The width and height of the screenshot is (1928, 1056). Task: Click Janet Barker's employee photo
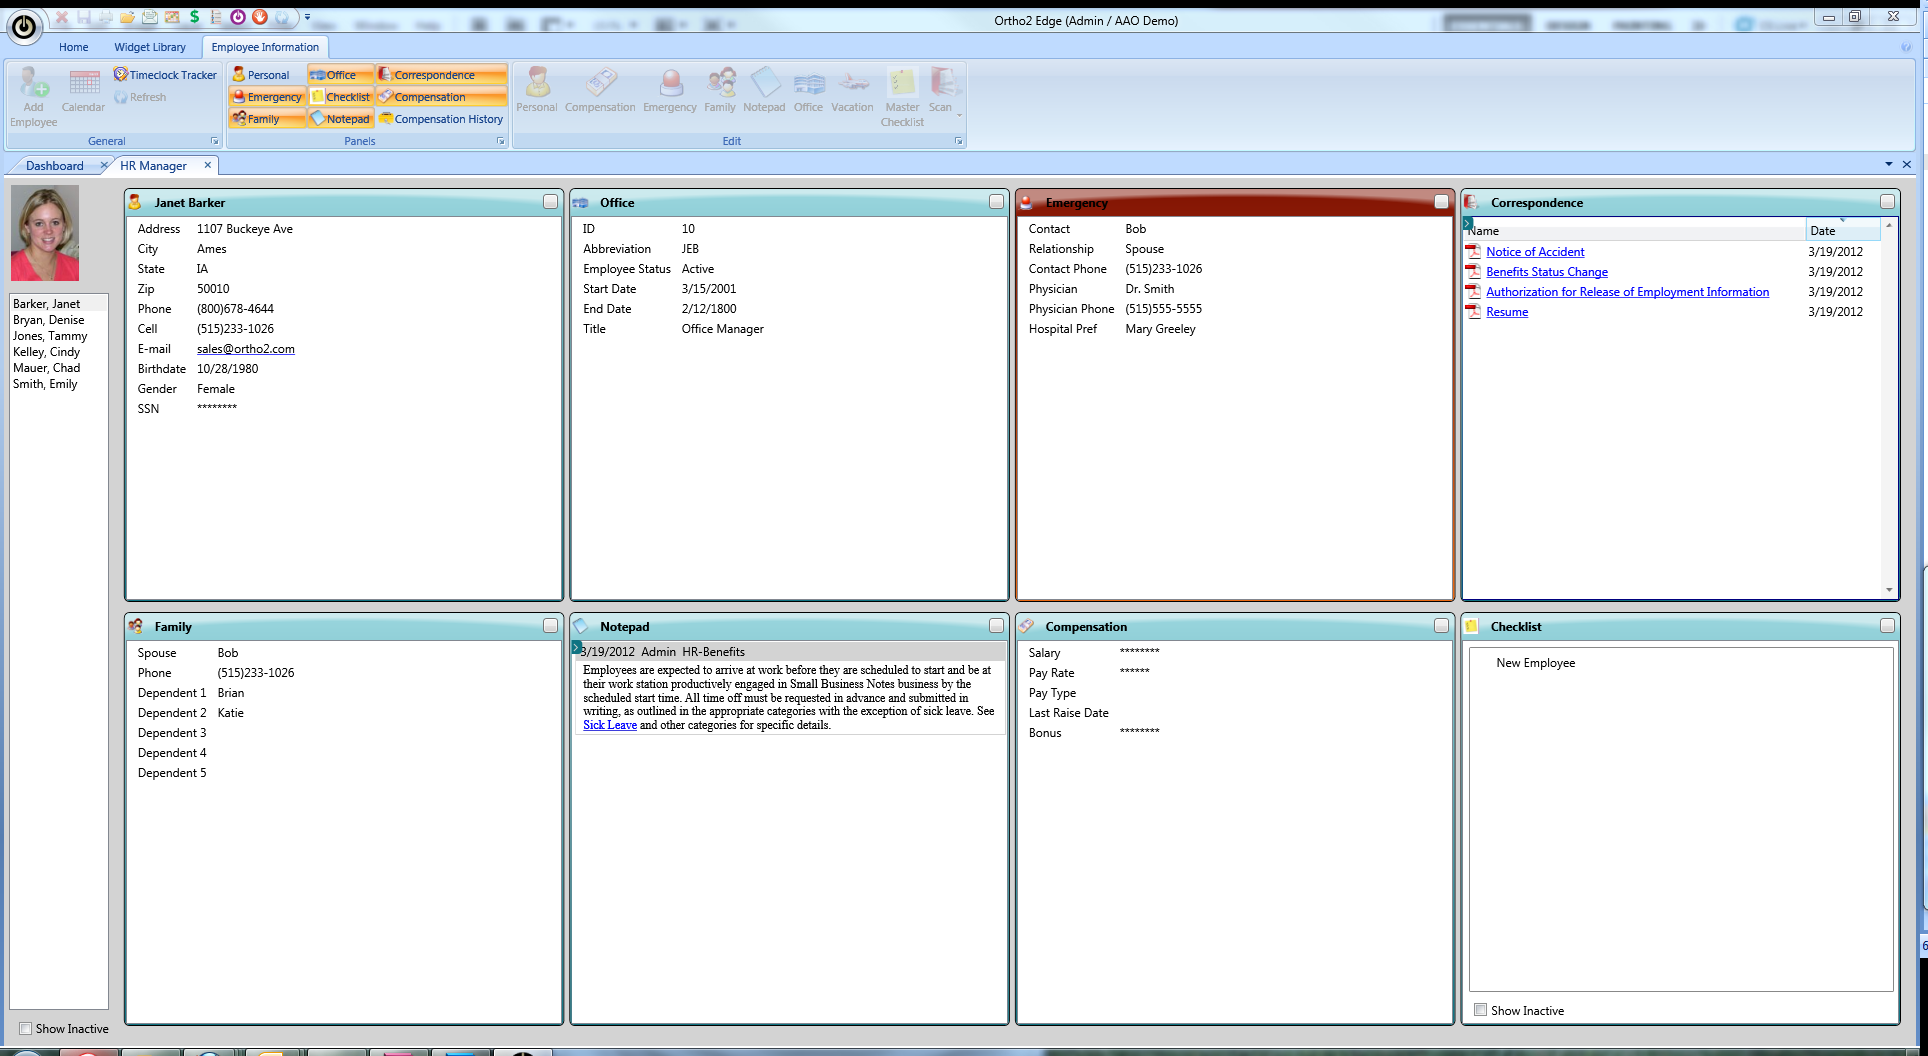pos(44,234)
